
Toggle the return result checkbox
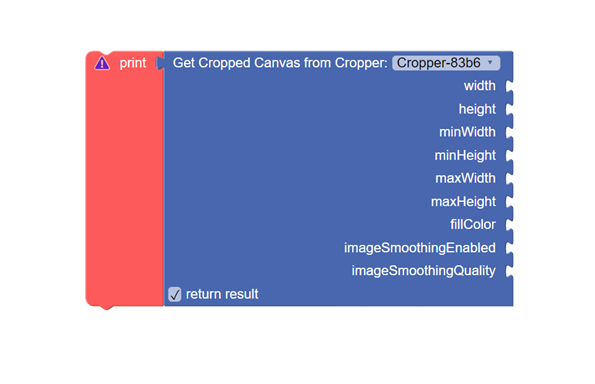tap(175, 294)
